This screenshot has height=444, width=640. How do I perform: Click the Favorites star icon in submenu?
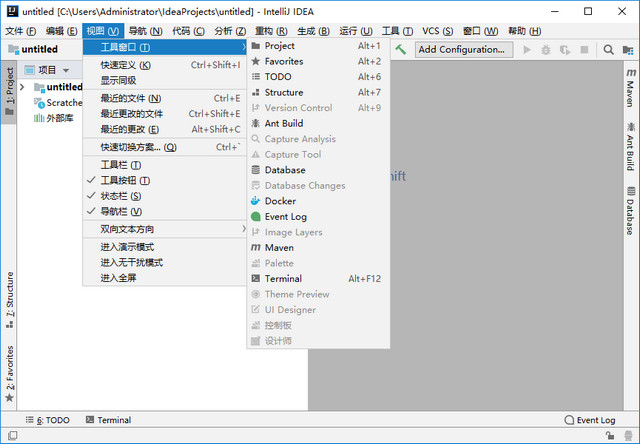click(x=256, y=61)
